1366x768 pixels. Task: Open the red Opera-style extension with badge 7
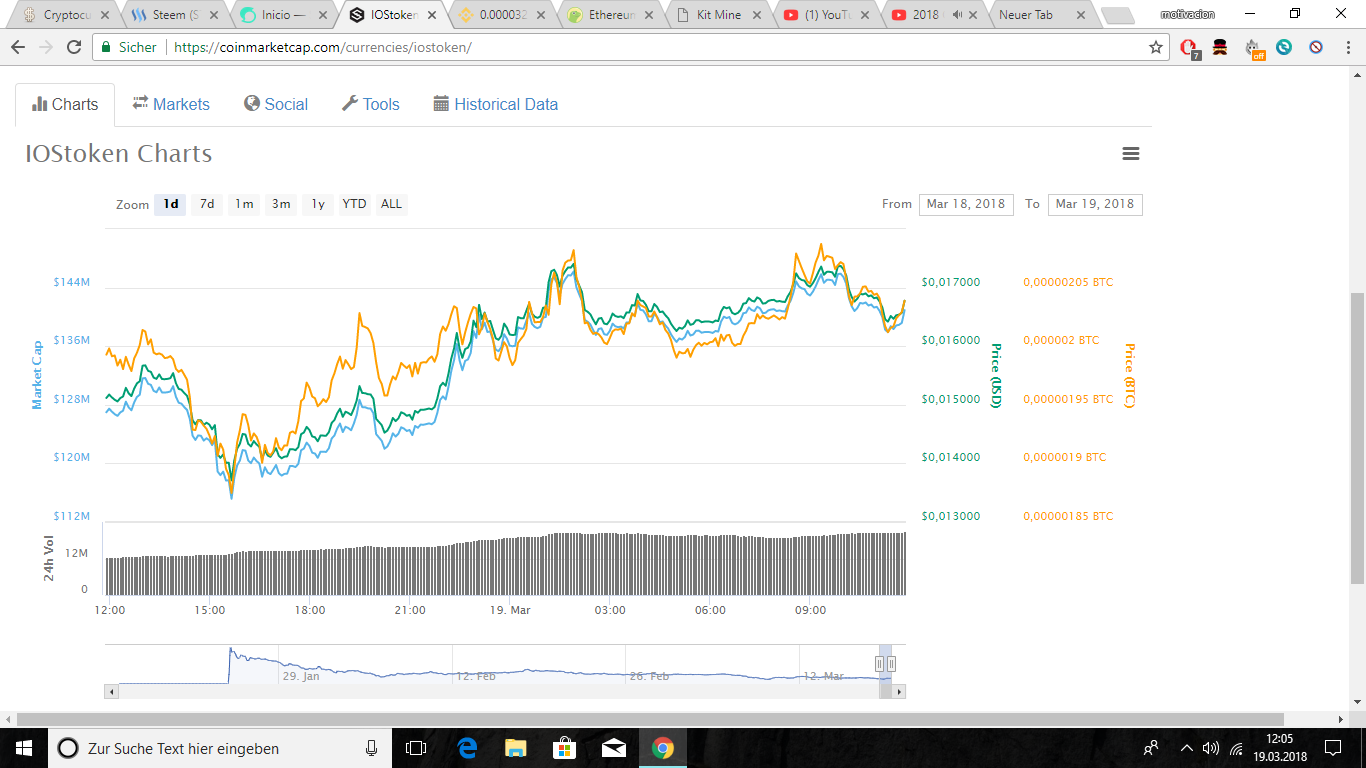pos(1189,48)
